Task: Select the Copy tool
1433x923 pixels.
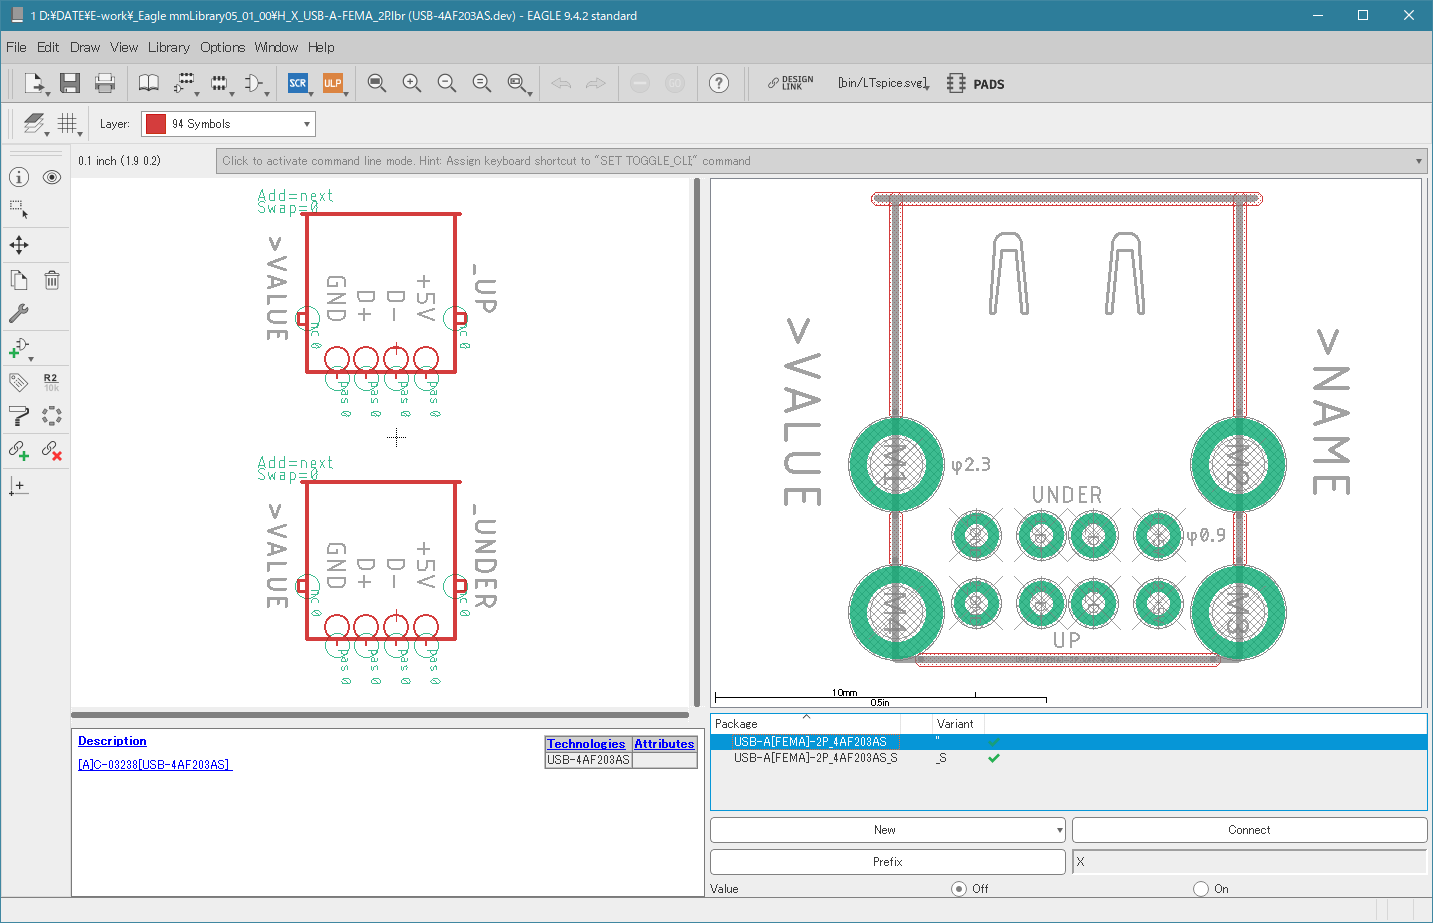Action: point(19,280)
